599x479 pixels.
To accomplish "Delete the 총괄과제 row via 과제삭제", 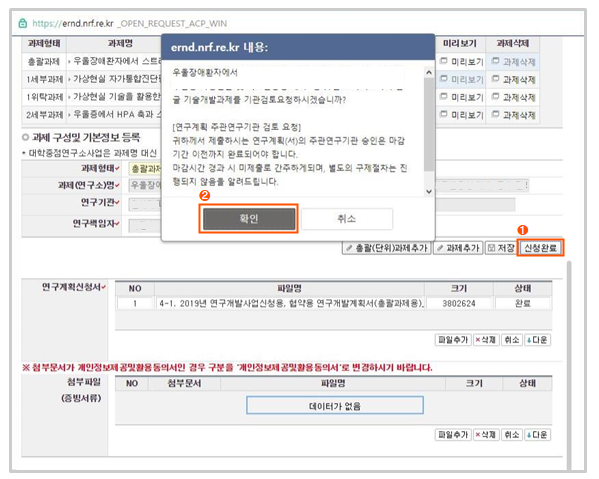I will 513,61.
